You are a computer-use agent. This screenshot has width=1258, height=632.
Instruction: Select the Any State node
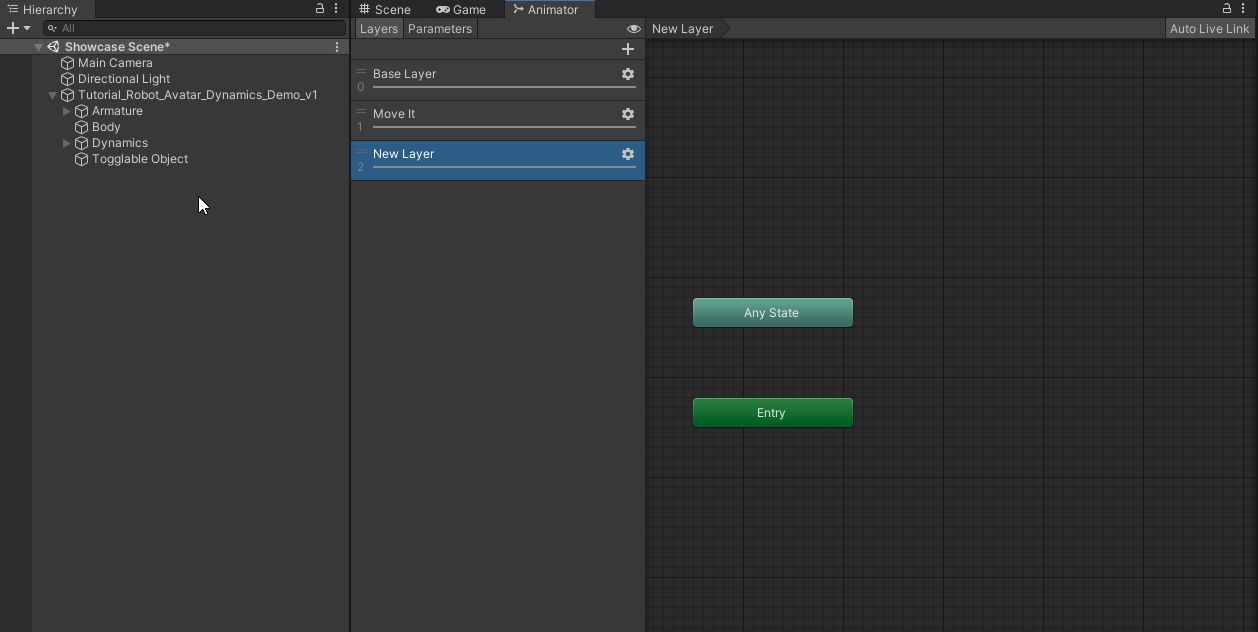coord(772,312)
